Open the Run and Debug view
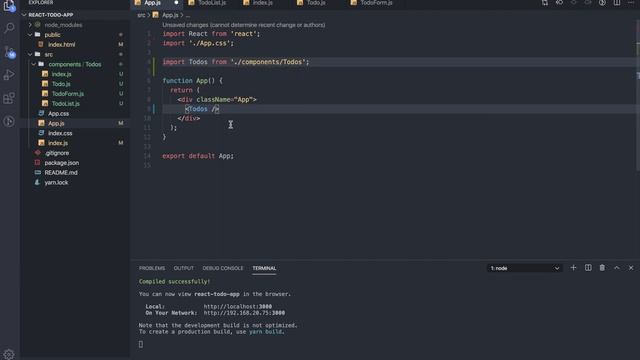Viewport: 640px width, 360px height. coord(9,75)
